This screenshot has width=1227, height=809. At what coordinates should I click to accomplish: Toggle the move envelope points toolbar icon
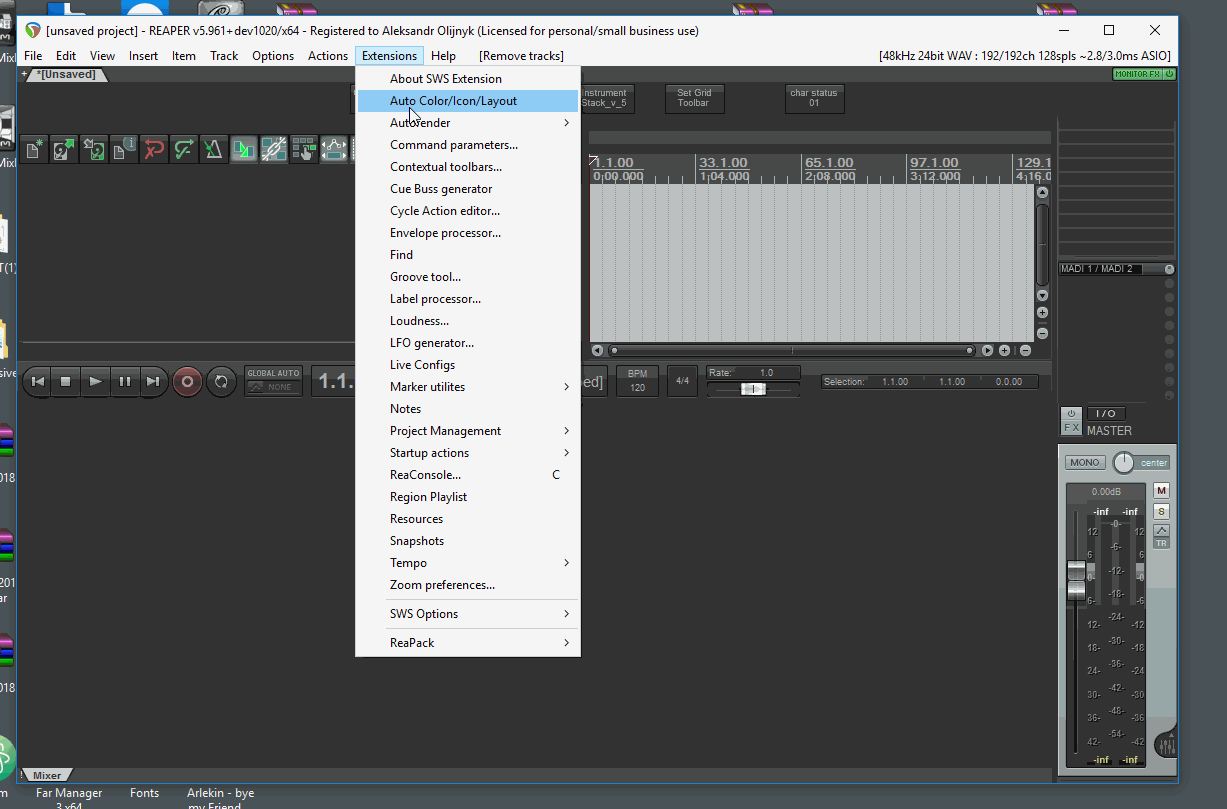pos(334,150)
